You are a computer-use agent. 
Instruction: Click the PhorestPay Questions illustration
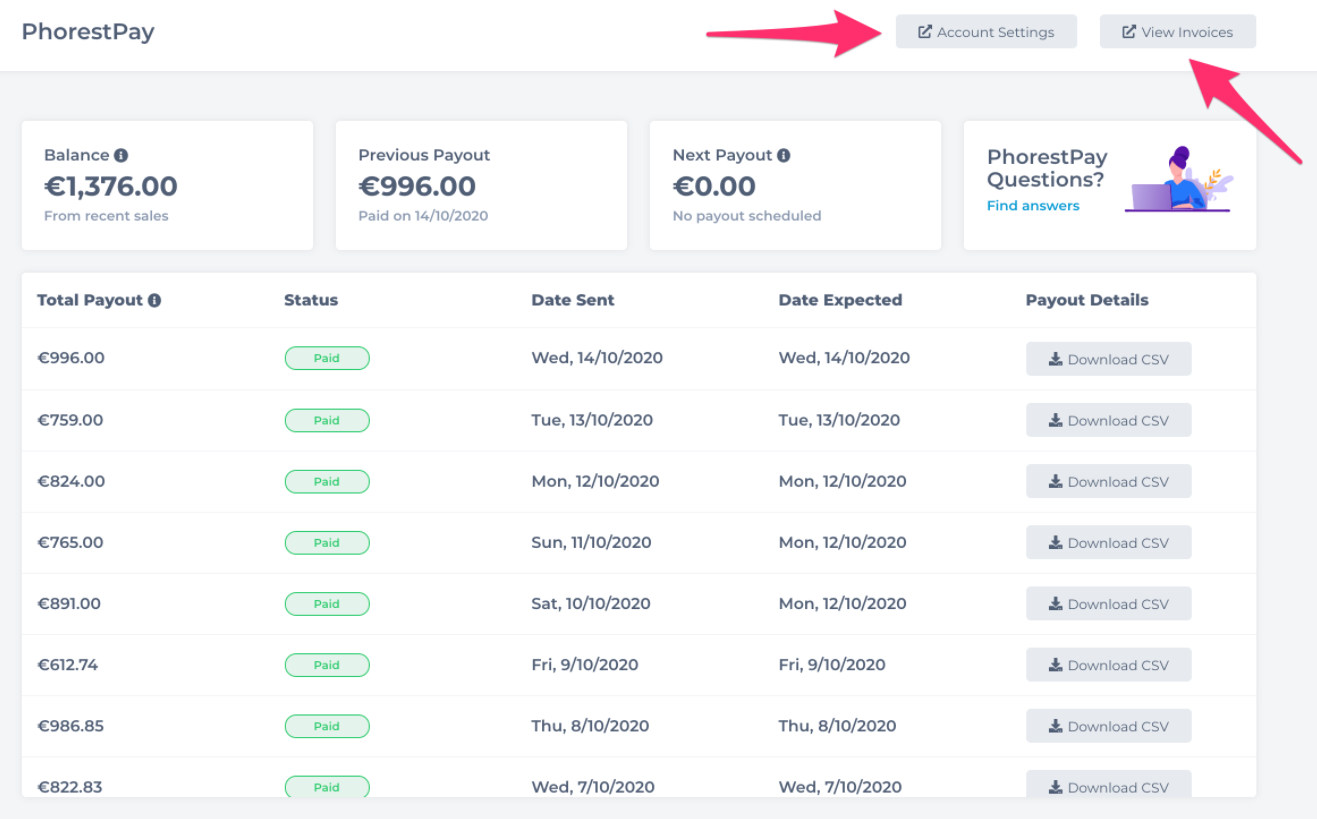(1180, 179)
